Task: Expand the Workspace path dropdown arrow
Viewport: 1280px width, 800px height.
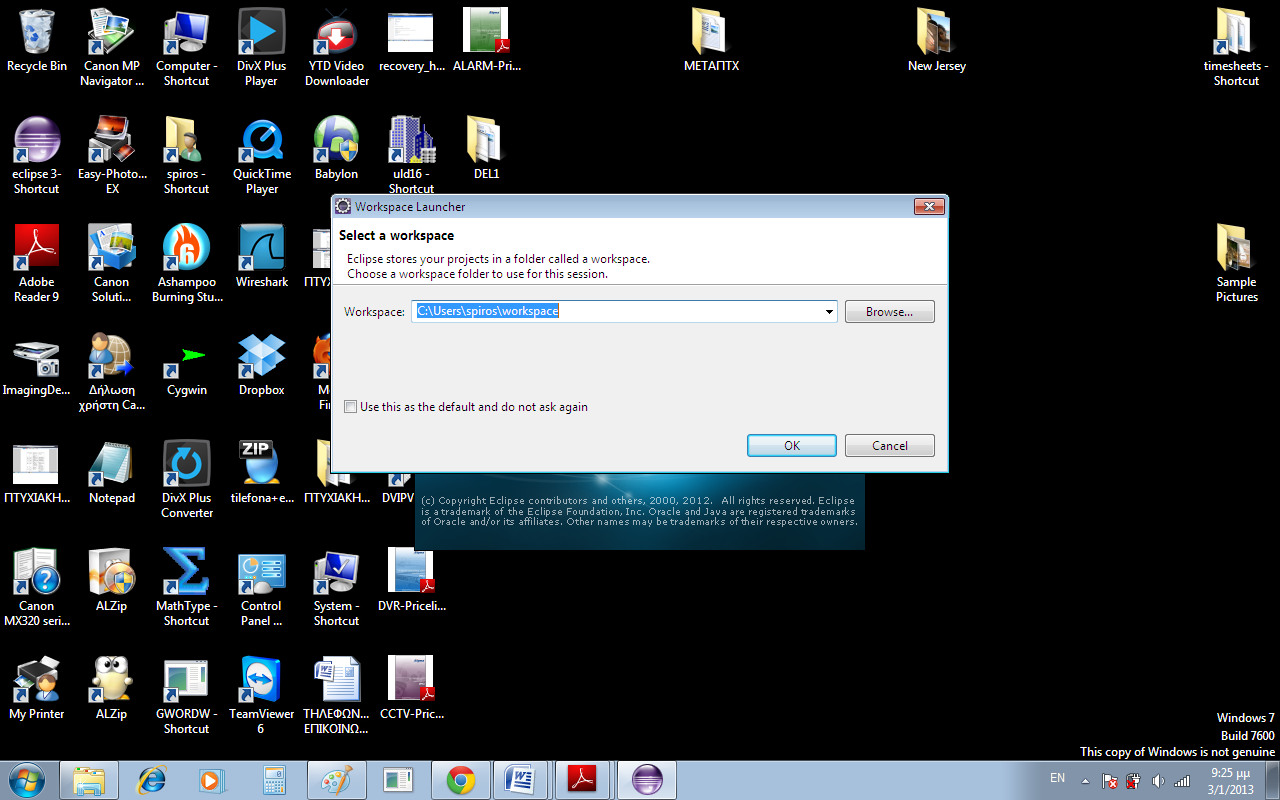Action: 829,312
